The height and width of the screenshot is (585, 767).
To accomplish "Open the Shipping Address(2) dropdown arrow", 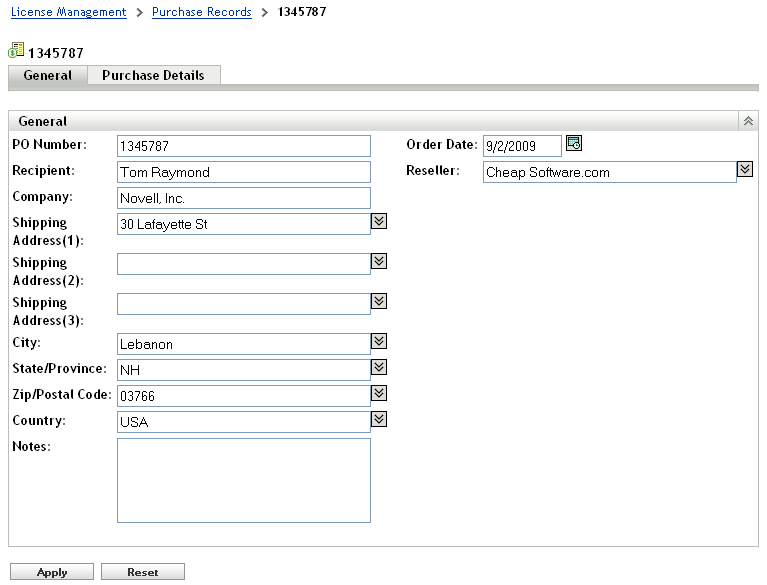I will pyautogui.click(x=379, y=261).
